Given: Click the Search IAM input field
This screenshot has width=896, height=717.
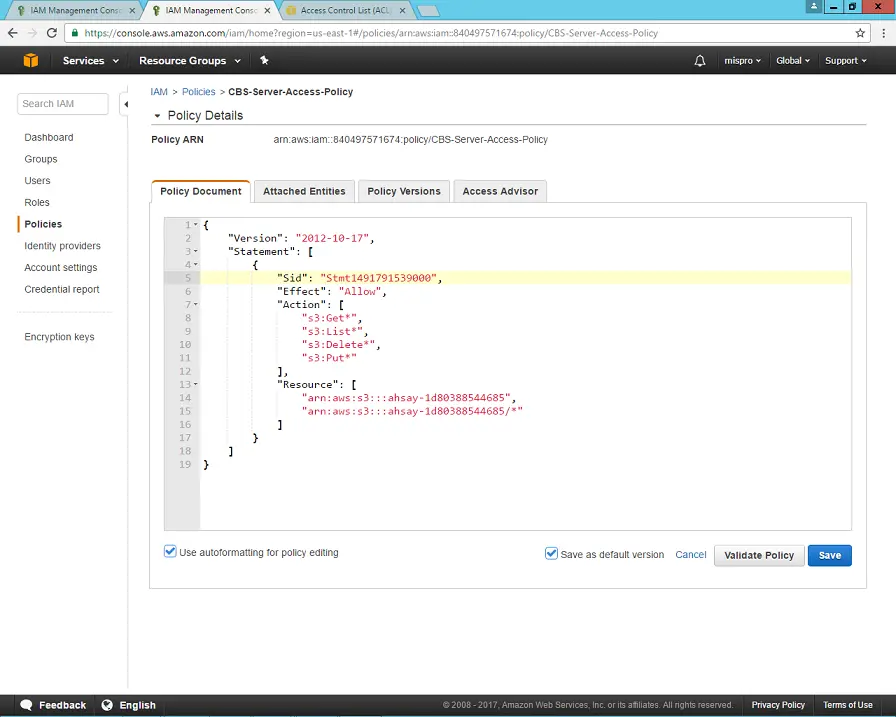Looking at the screenshot, I should click(x=62, y=103).
